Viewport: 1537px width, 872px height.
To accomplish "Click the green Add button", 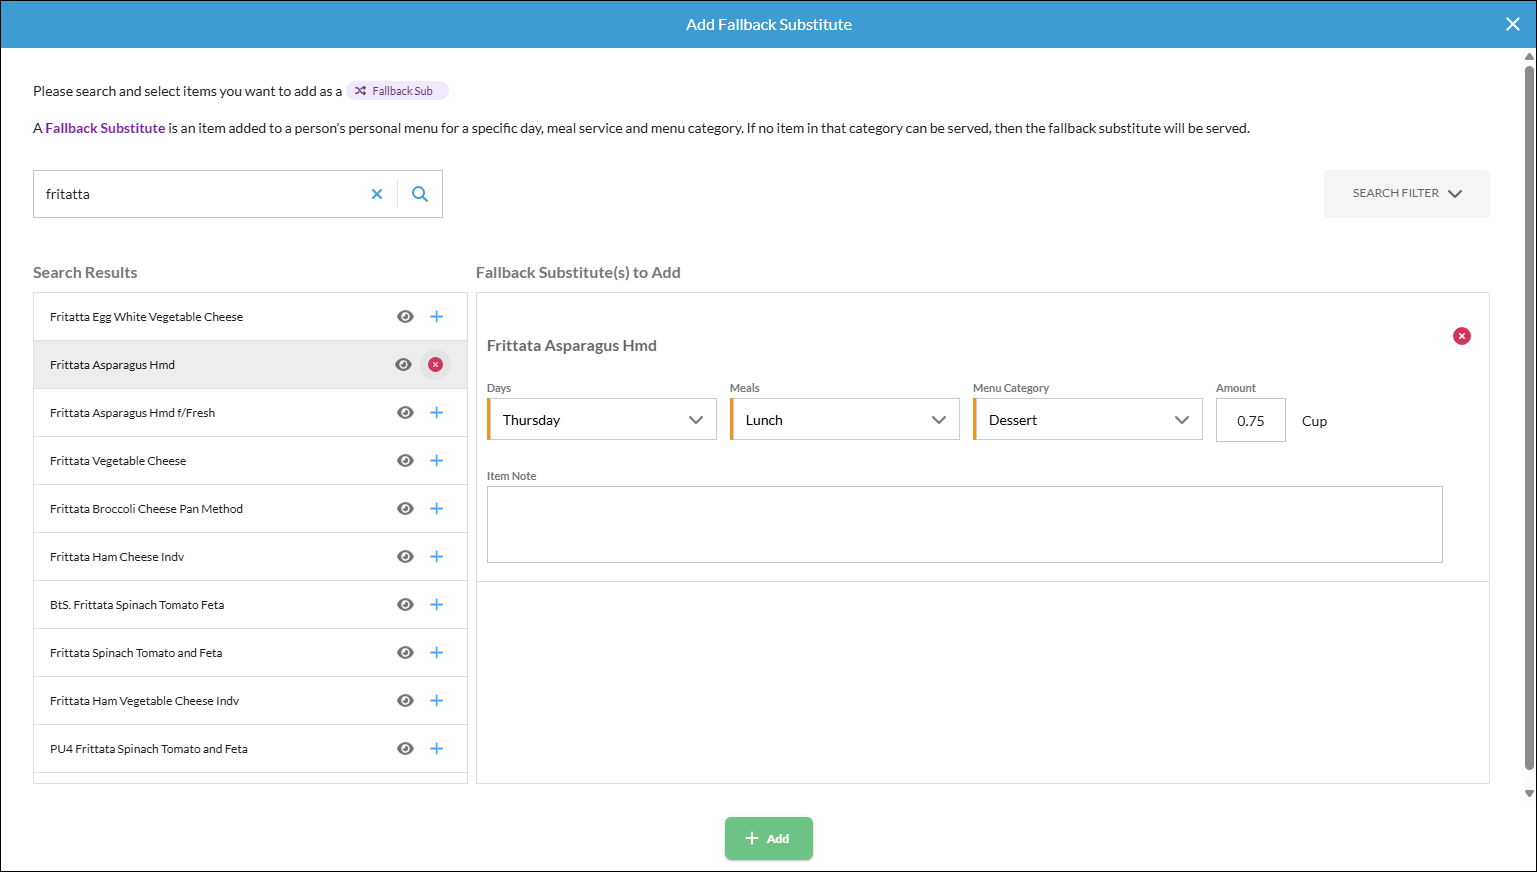I will pos(769,838).
